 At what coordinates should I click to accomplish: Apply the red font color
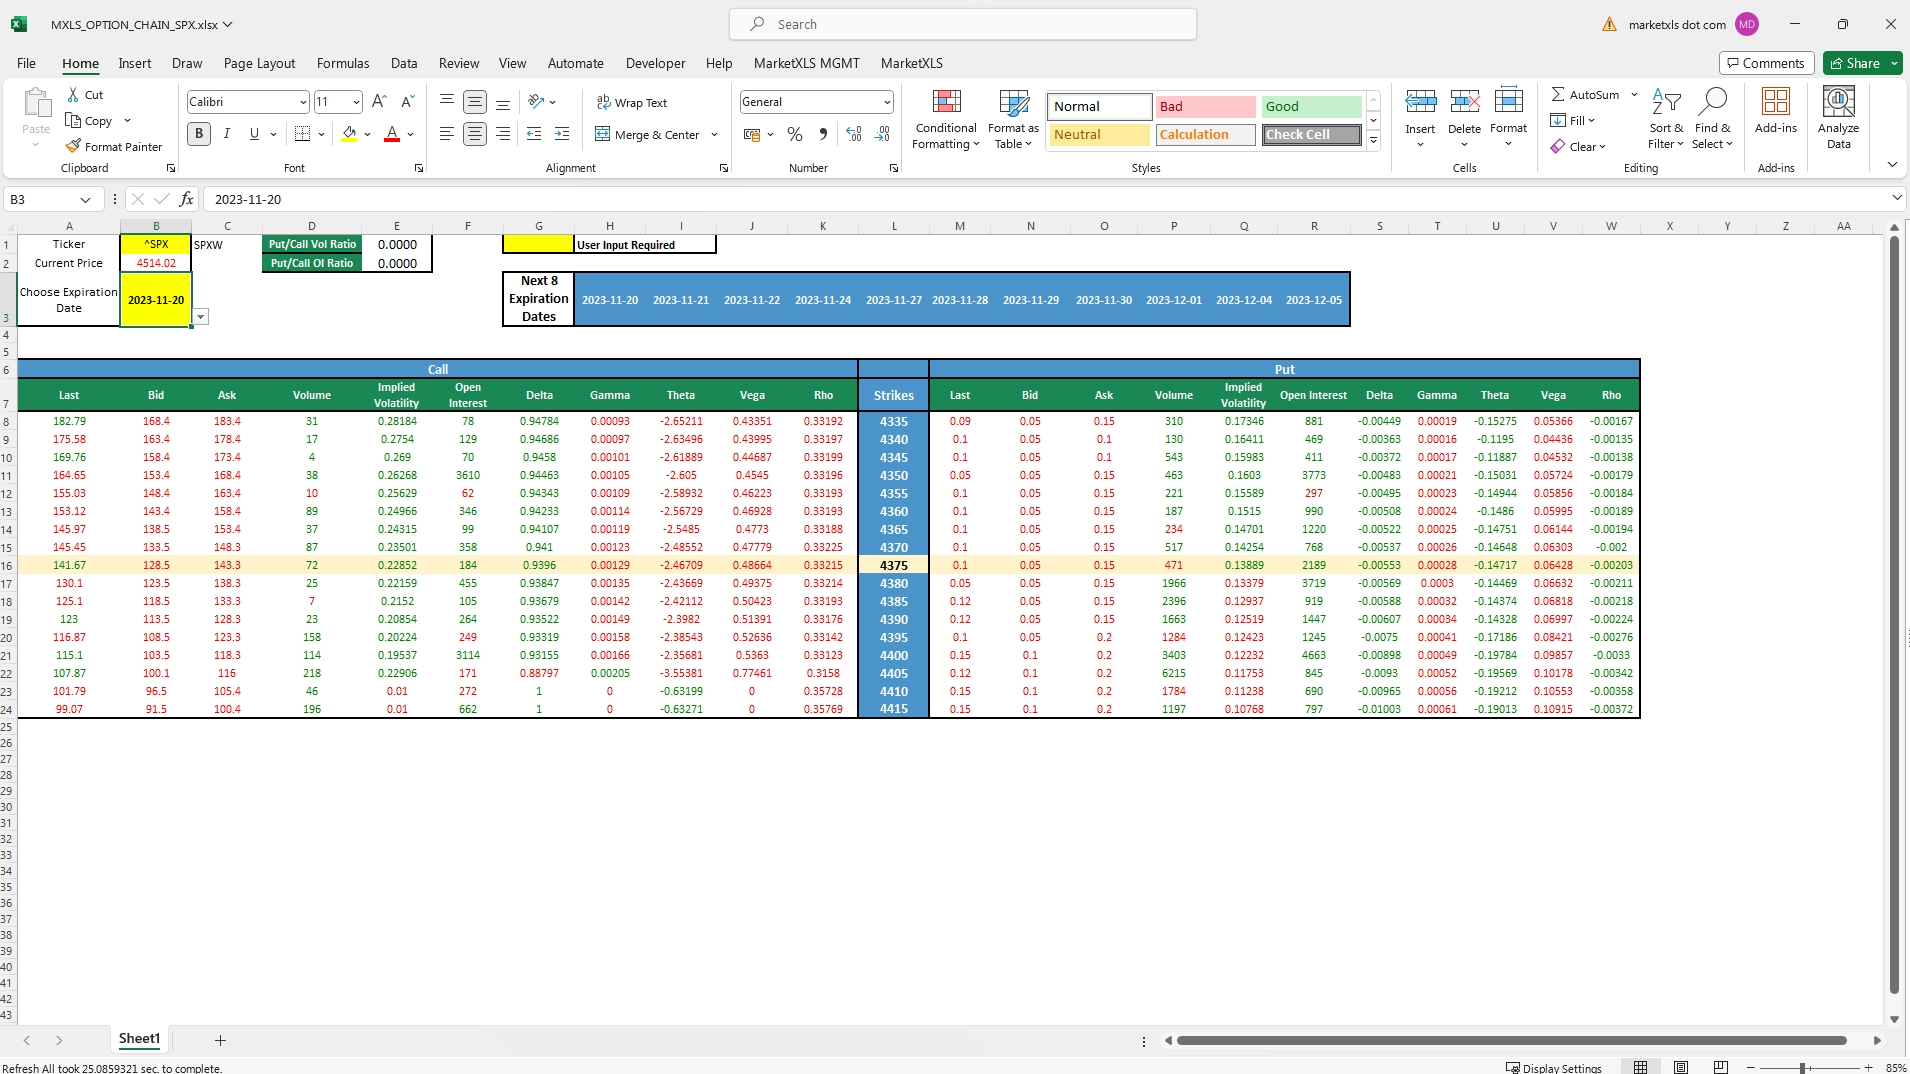pos(392,133)
